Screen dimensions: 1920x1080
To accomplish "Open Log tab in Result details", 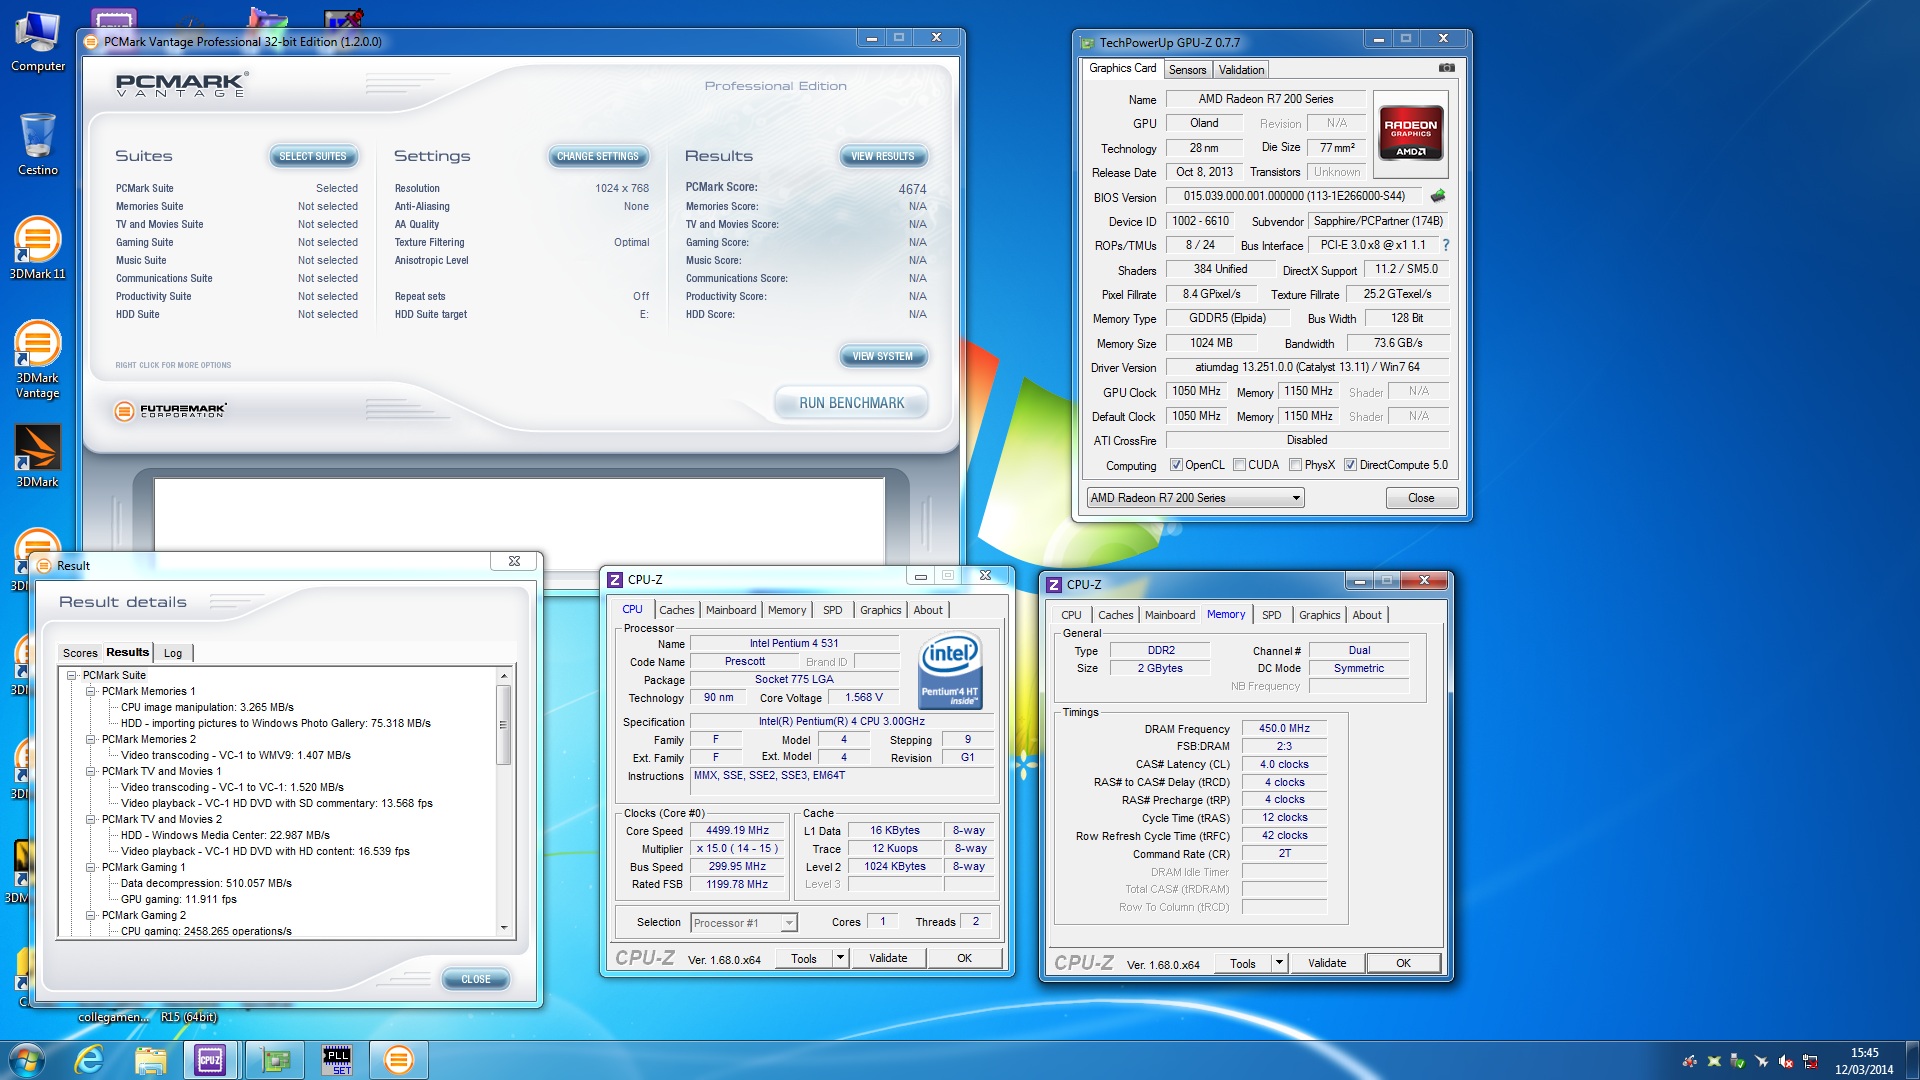I will click(x=173, y=653).
